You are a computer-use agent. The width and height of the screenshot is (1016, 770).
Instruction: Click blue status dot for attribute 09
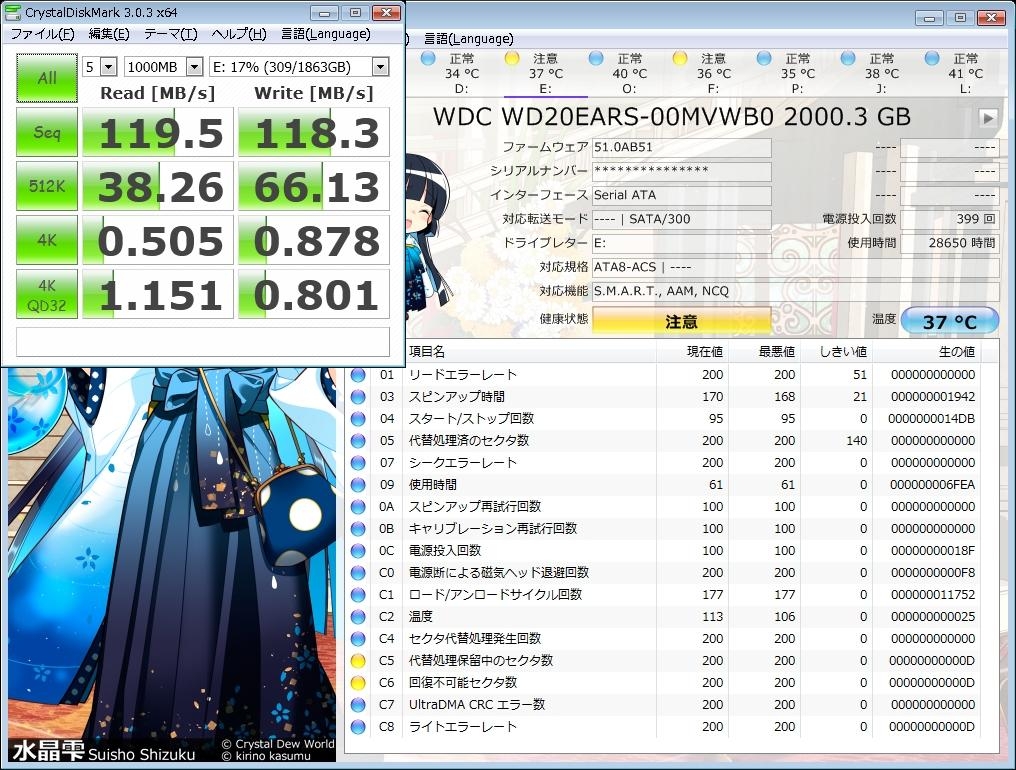tap(358, 485)
